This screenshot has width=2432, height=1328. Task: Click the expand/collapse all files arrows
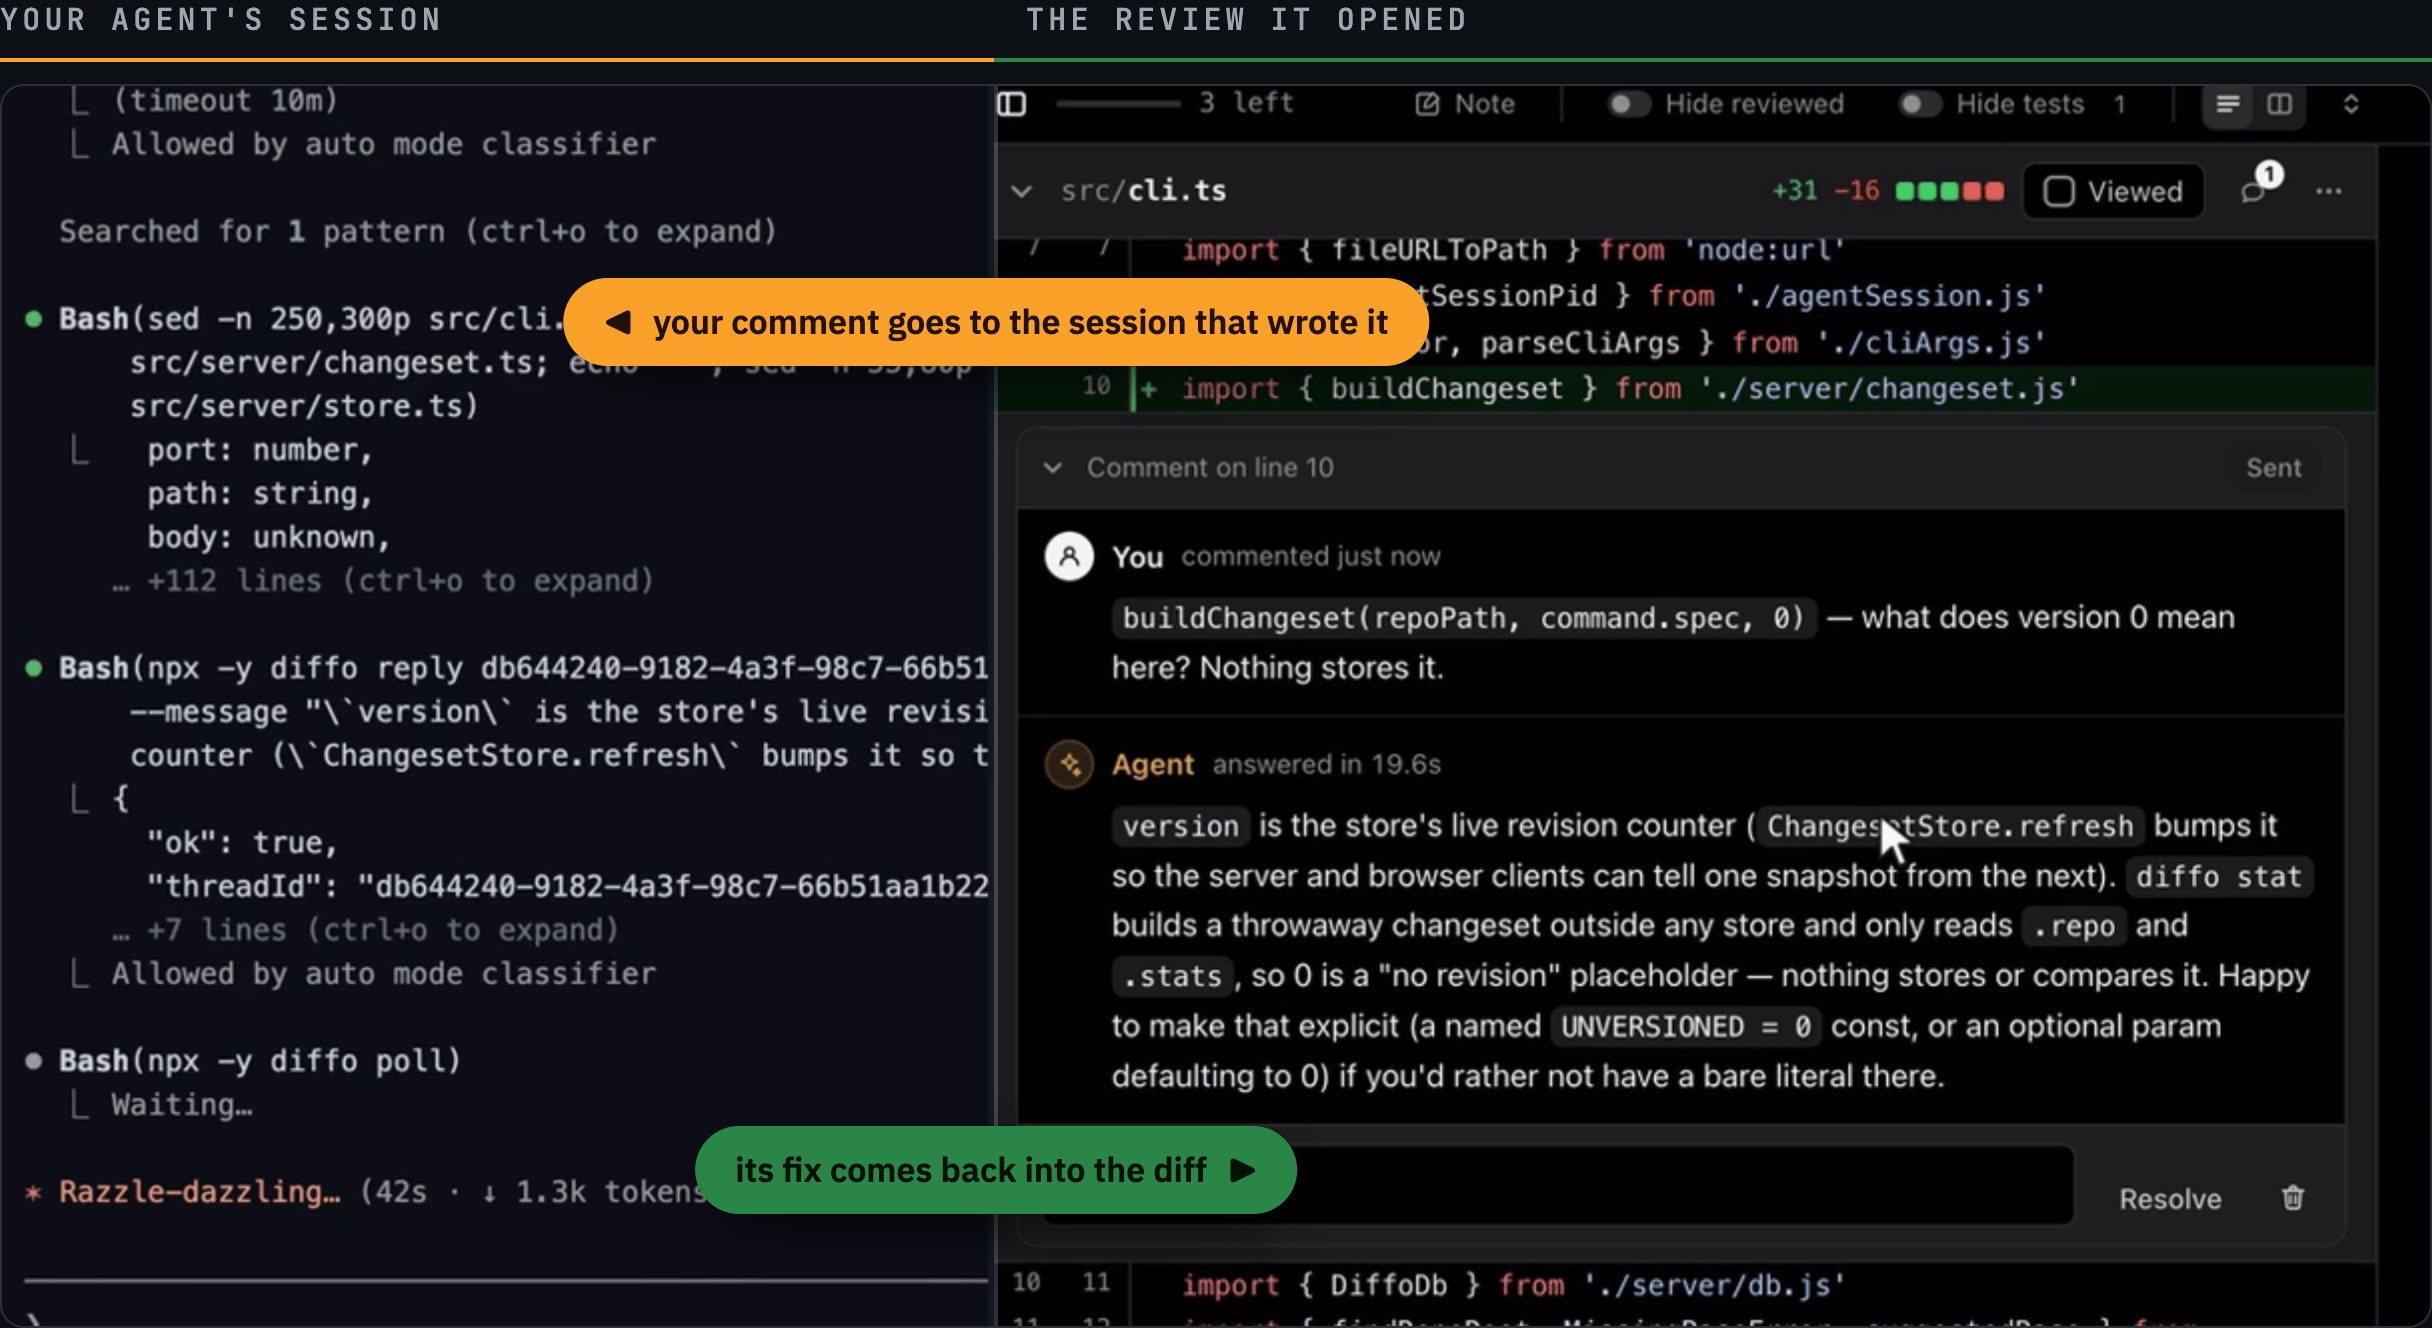tap(2351, 104)
